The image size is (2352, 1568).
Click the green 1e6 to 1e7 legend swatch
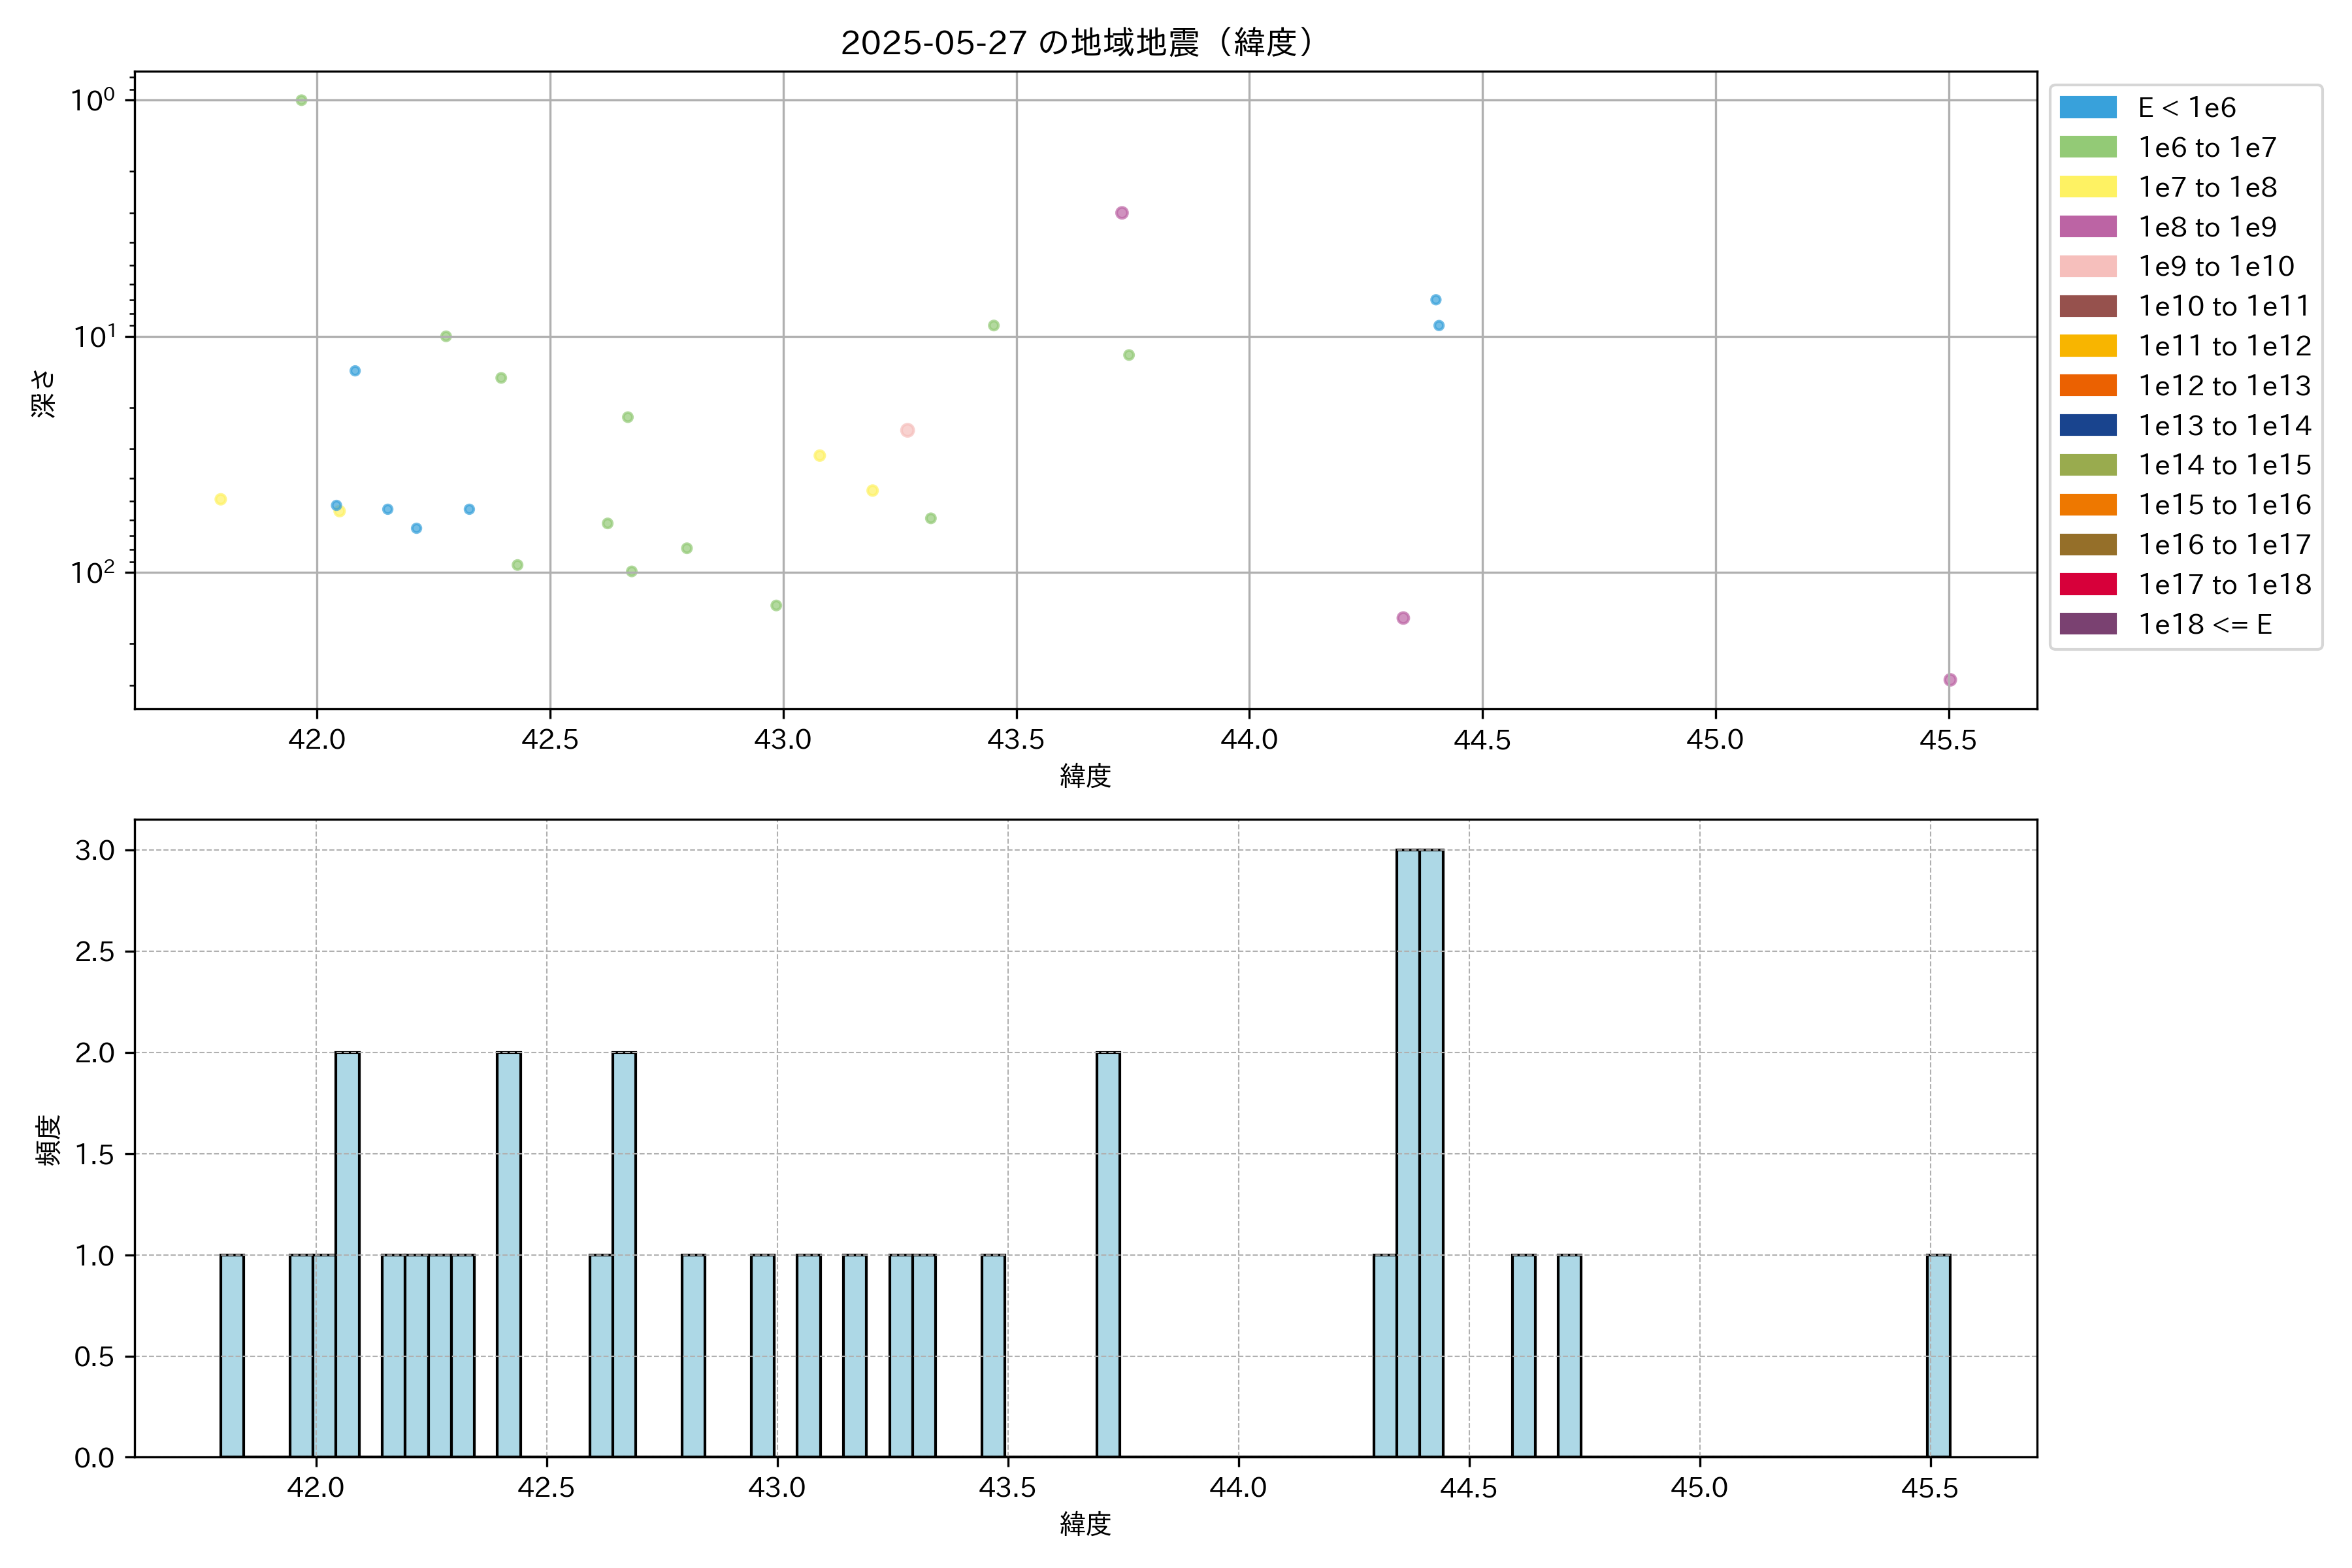click(2088, 148)
